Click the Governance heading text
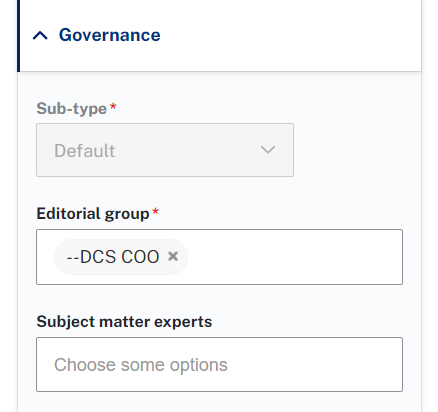 pyautogui.click(x=110, y=35)
